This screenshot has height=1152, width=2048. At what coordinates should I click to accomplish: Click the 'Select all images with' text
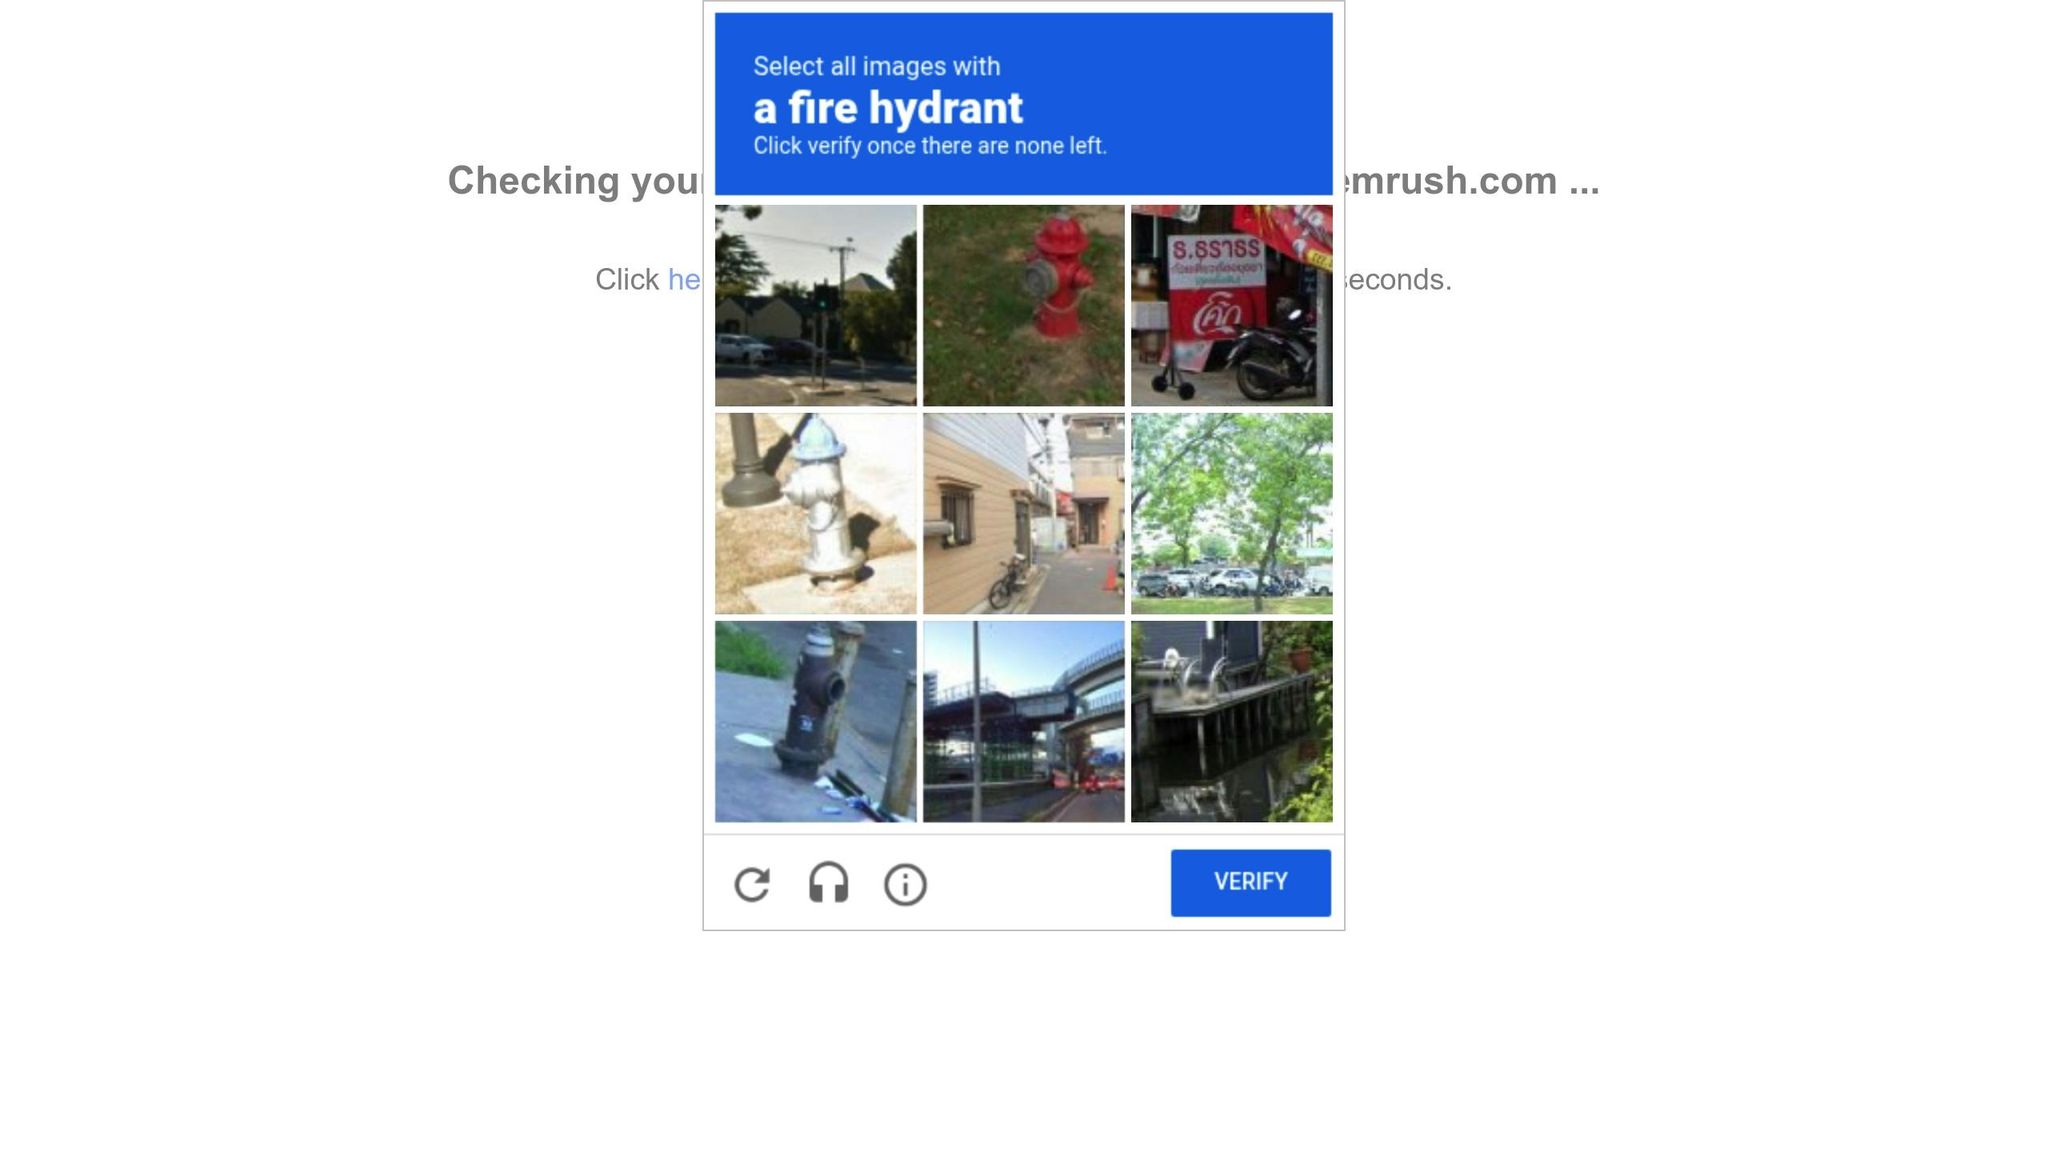click(x=876, y=66)
